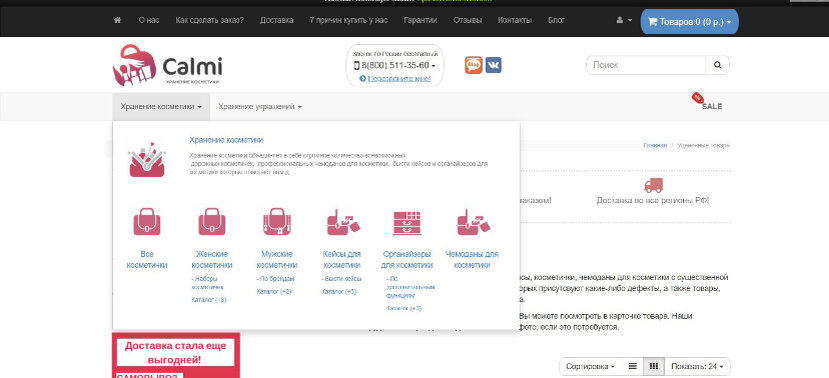Click the "Кейсы для косметики" case icon
829x378 pixels.
pos(343,222)
